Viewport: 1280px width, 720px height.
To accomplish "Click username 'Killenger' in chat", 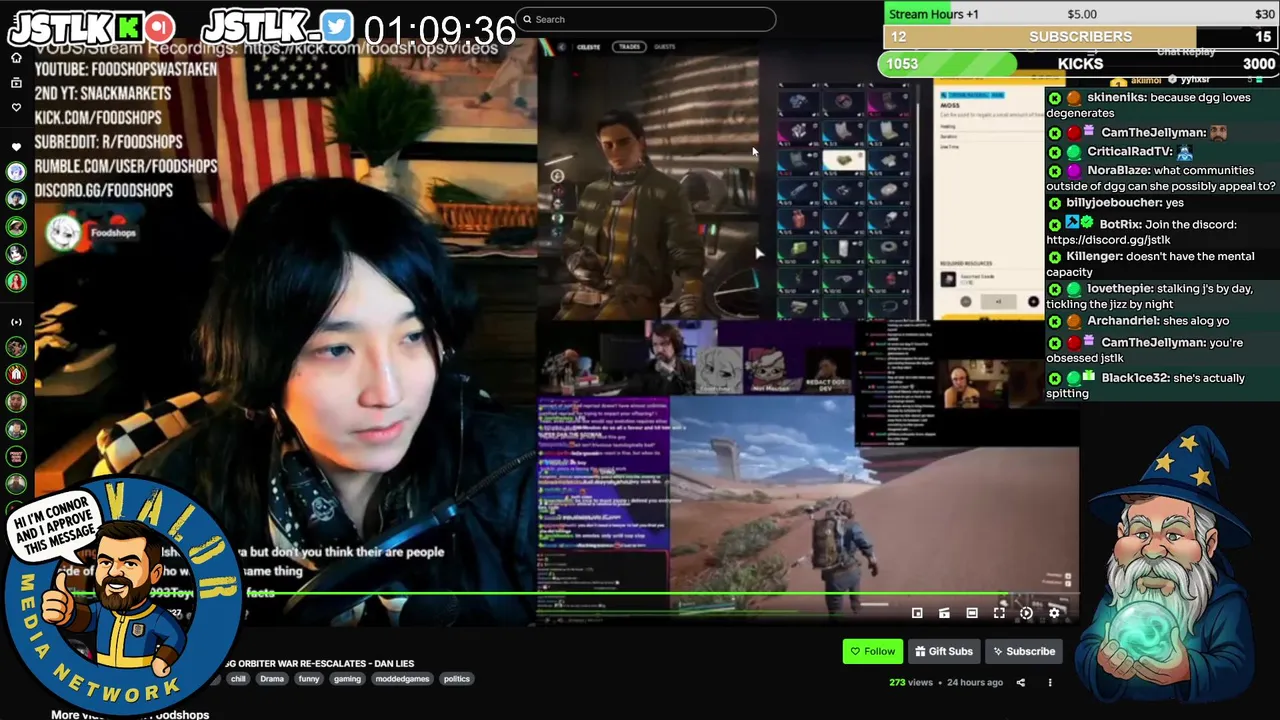I will (1094, 256).
